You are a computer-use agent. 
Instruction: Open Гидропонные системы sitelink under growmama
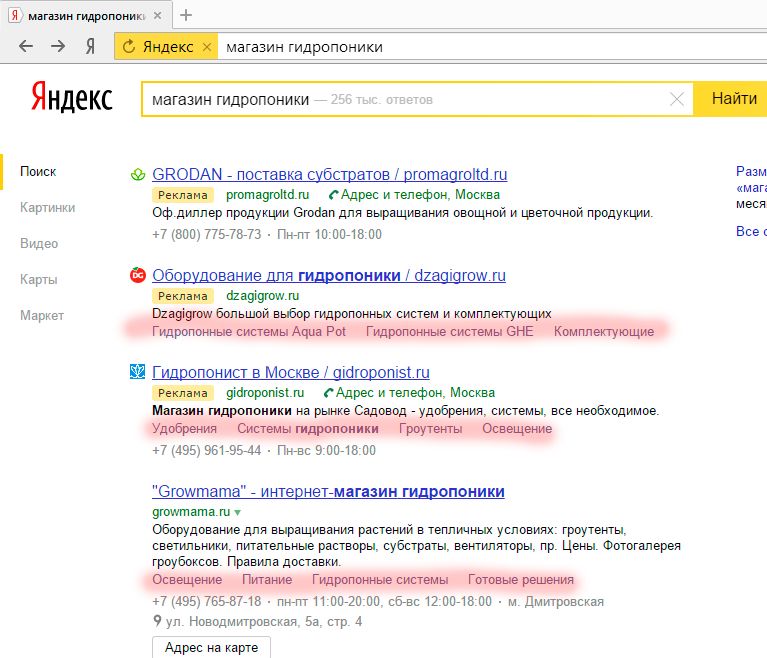380,580
